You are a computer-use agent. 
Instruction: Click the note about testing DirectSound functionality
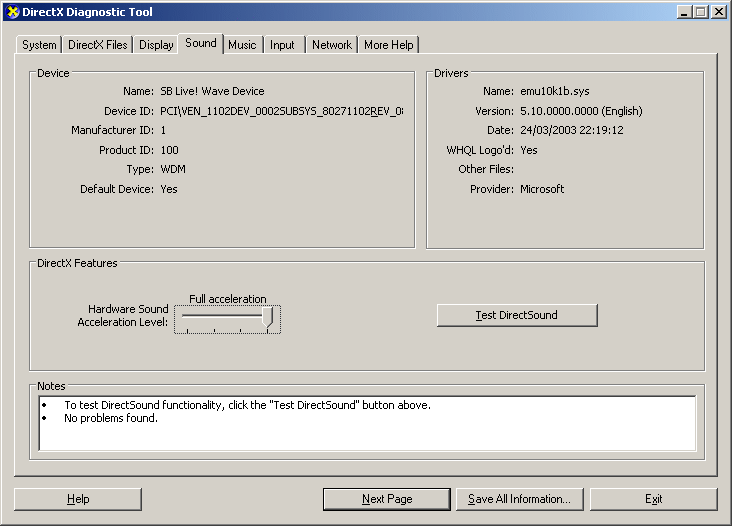[247, 405]
